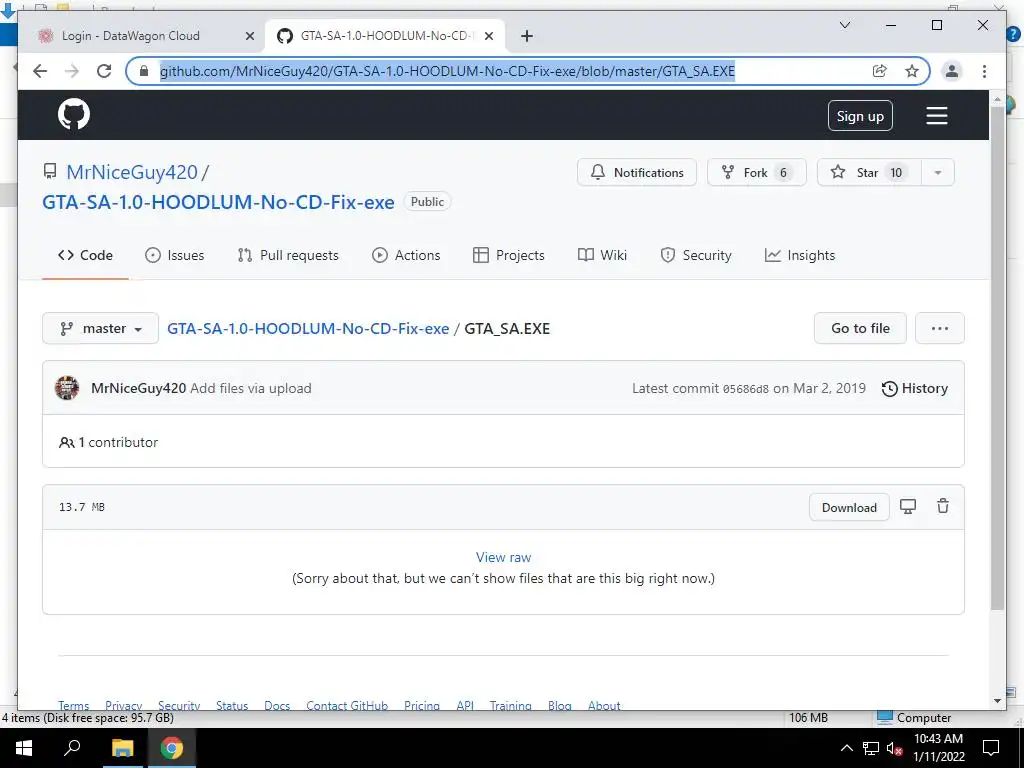Open GTA-SA-1.0-HOODLUM-No-CD-Fix-exe repository title link
1024x768 pixels.
(218, 202)
